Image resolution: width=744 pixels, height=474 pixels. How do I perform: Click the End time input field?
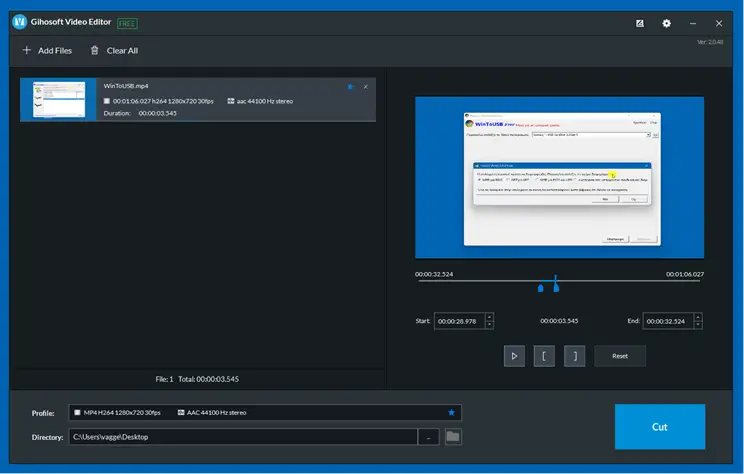[x=668, y=321]
